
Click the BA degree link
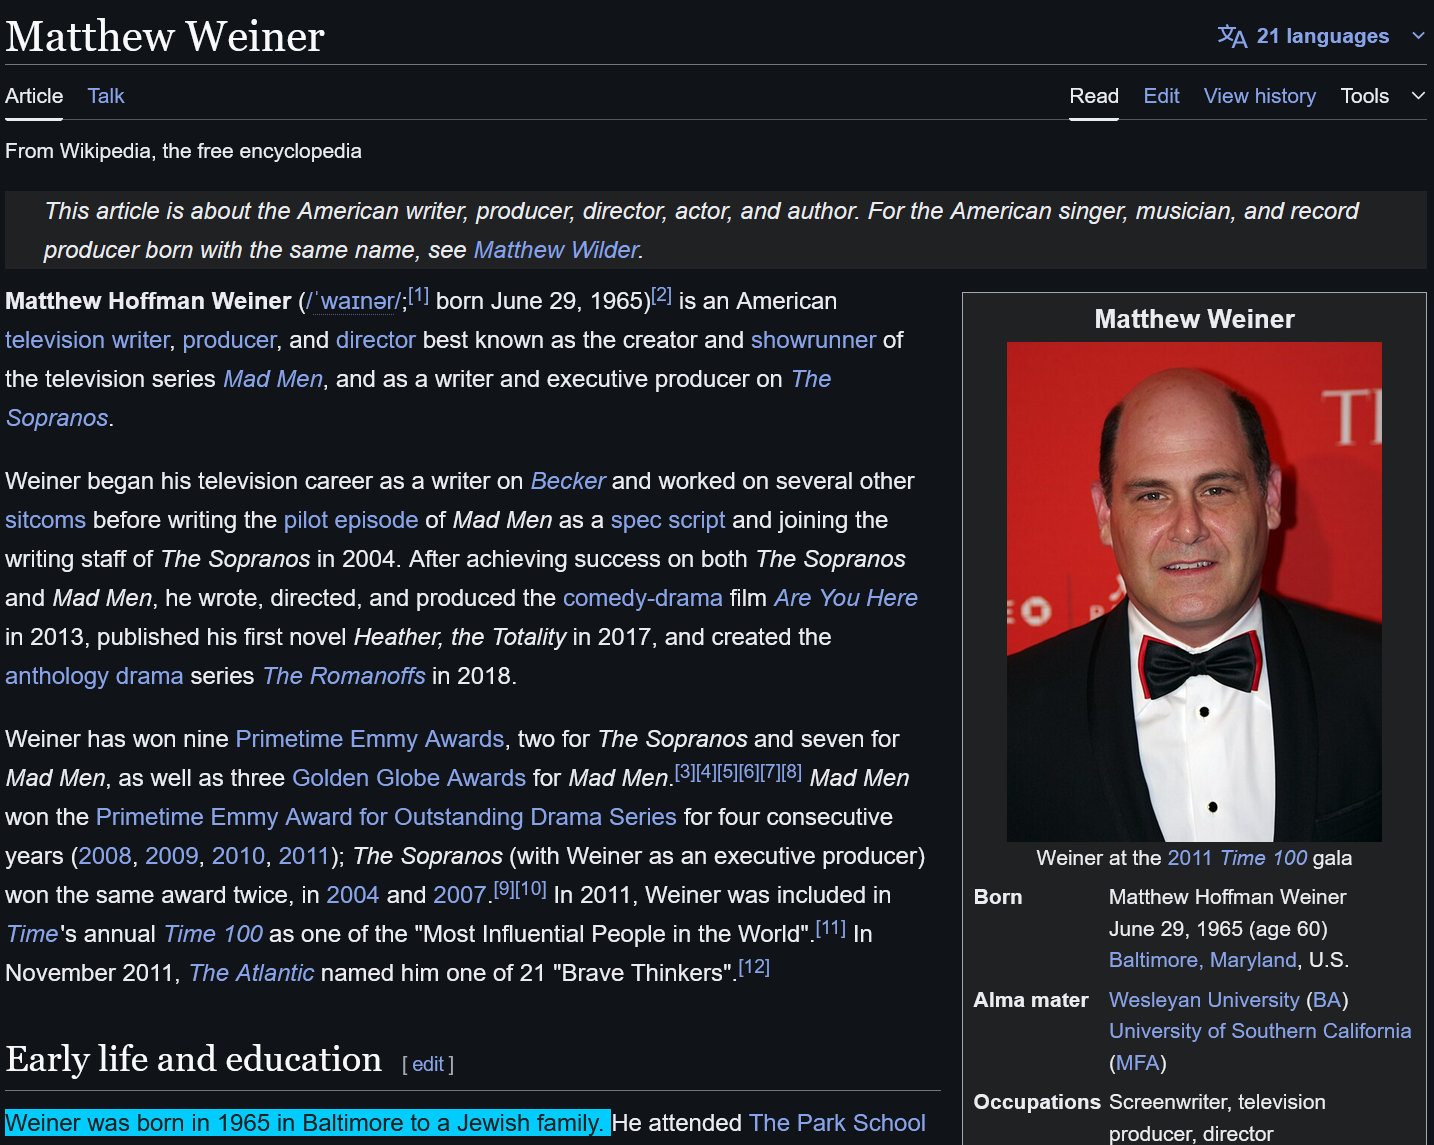click(1327, 1000)
